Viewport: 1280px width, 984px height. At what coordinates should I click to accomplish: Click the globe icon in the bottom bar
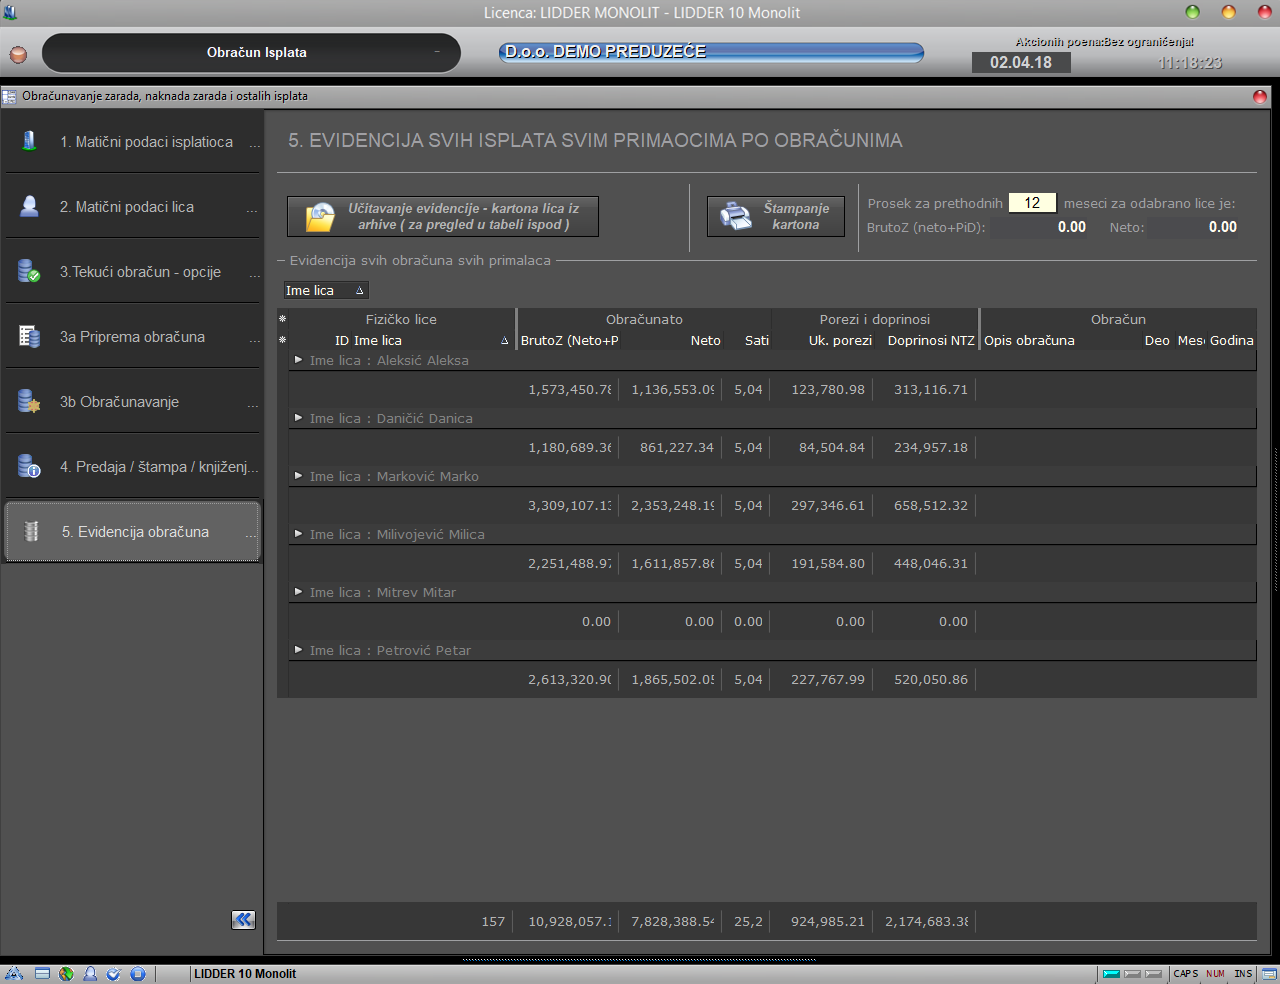(66, 973)
